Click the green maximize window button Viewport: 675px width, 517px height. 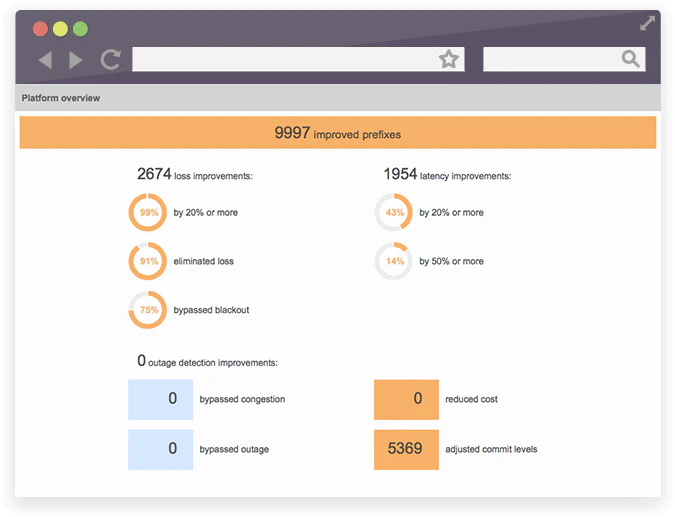coord(81,29)
